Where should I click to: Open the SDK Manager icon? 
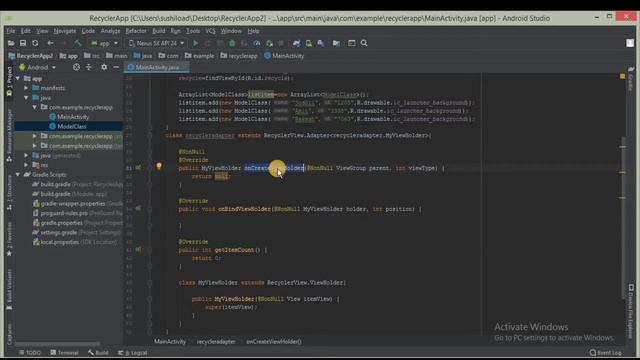click(x=321, y=43)
